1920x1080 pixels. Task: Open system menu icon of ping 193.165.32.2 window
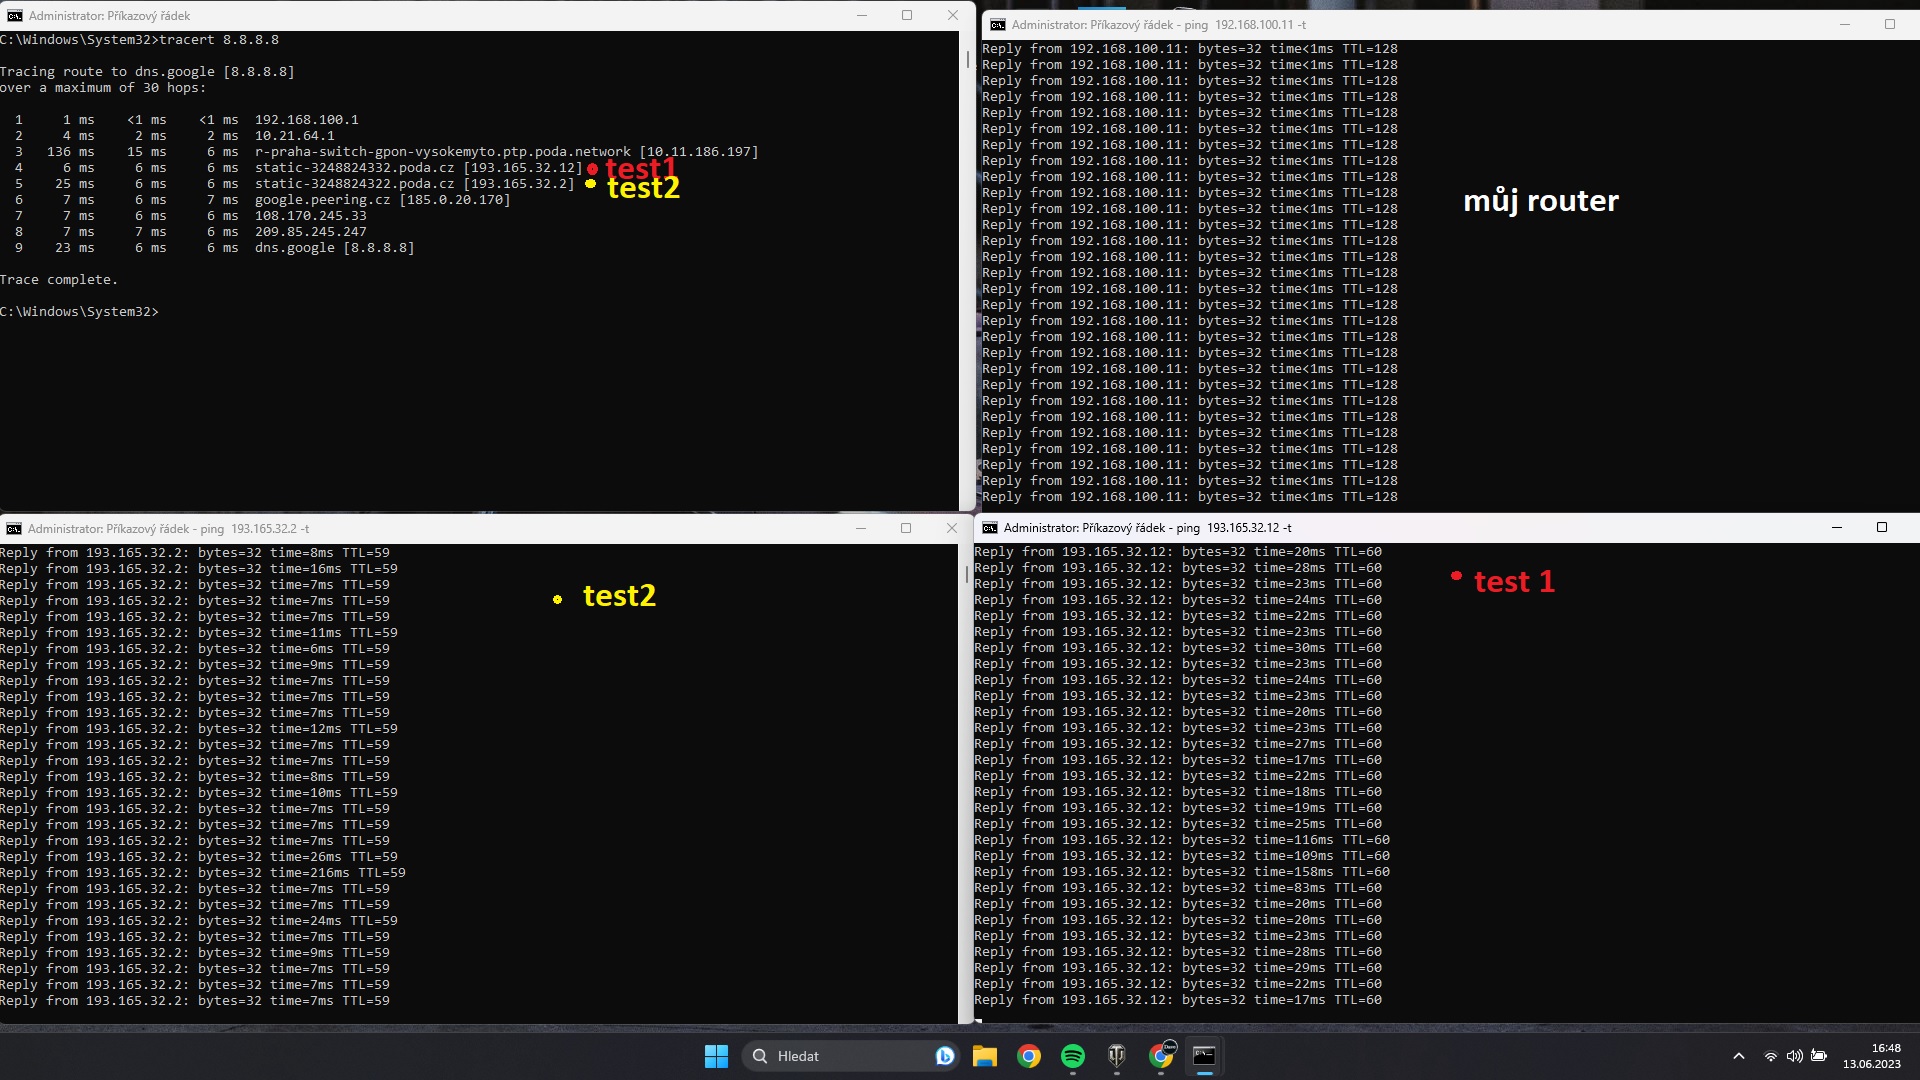tap(14, 529)
